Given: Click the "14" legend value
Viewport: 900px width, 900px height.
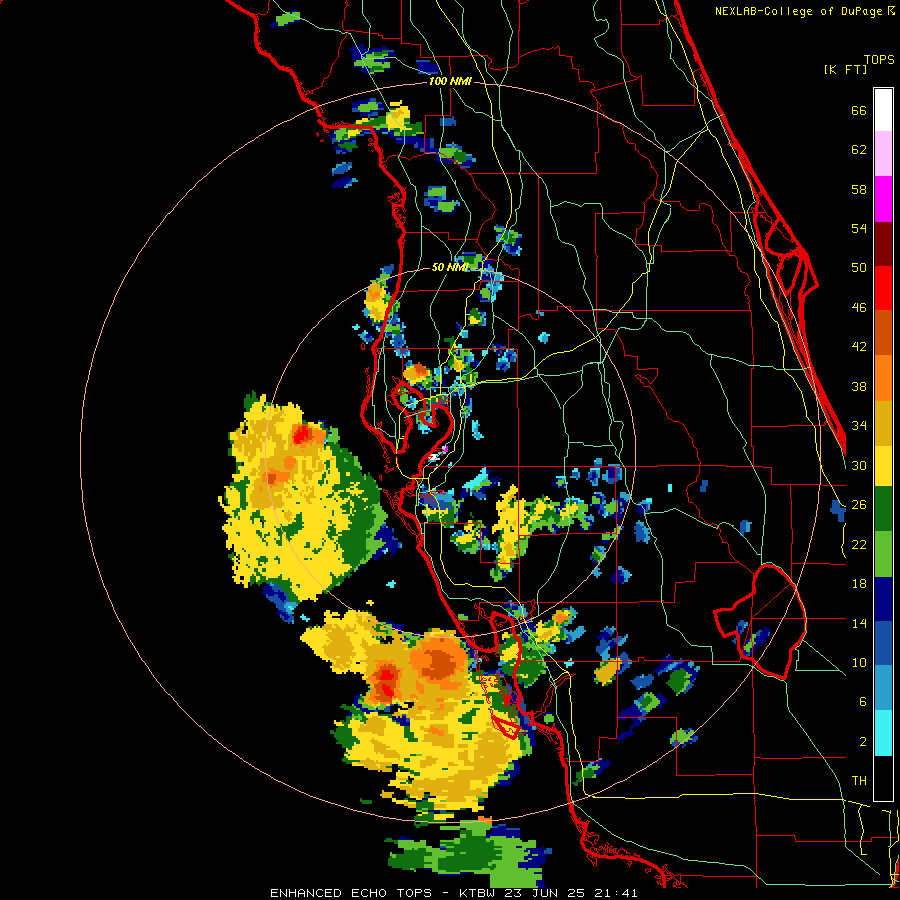Looking at the screenshot, I should pyautogui.click(x=859, y=623).
